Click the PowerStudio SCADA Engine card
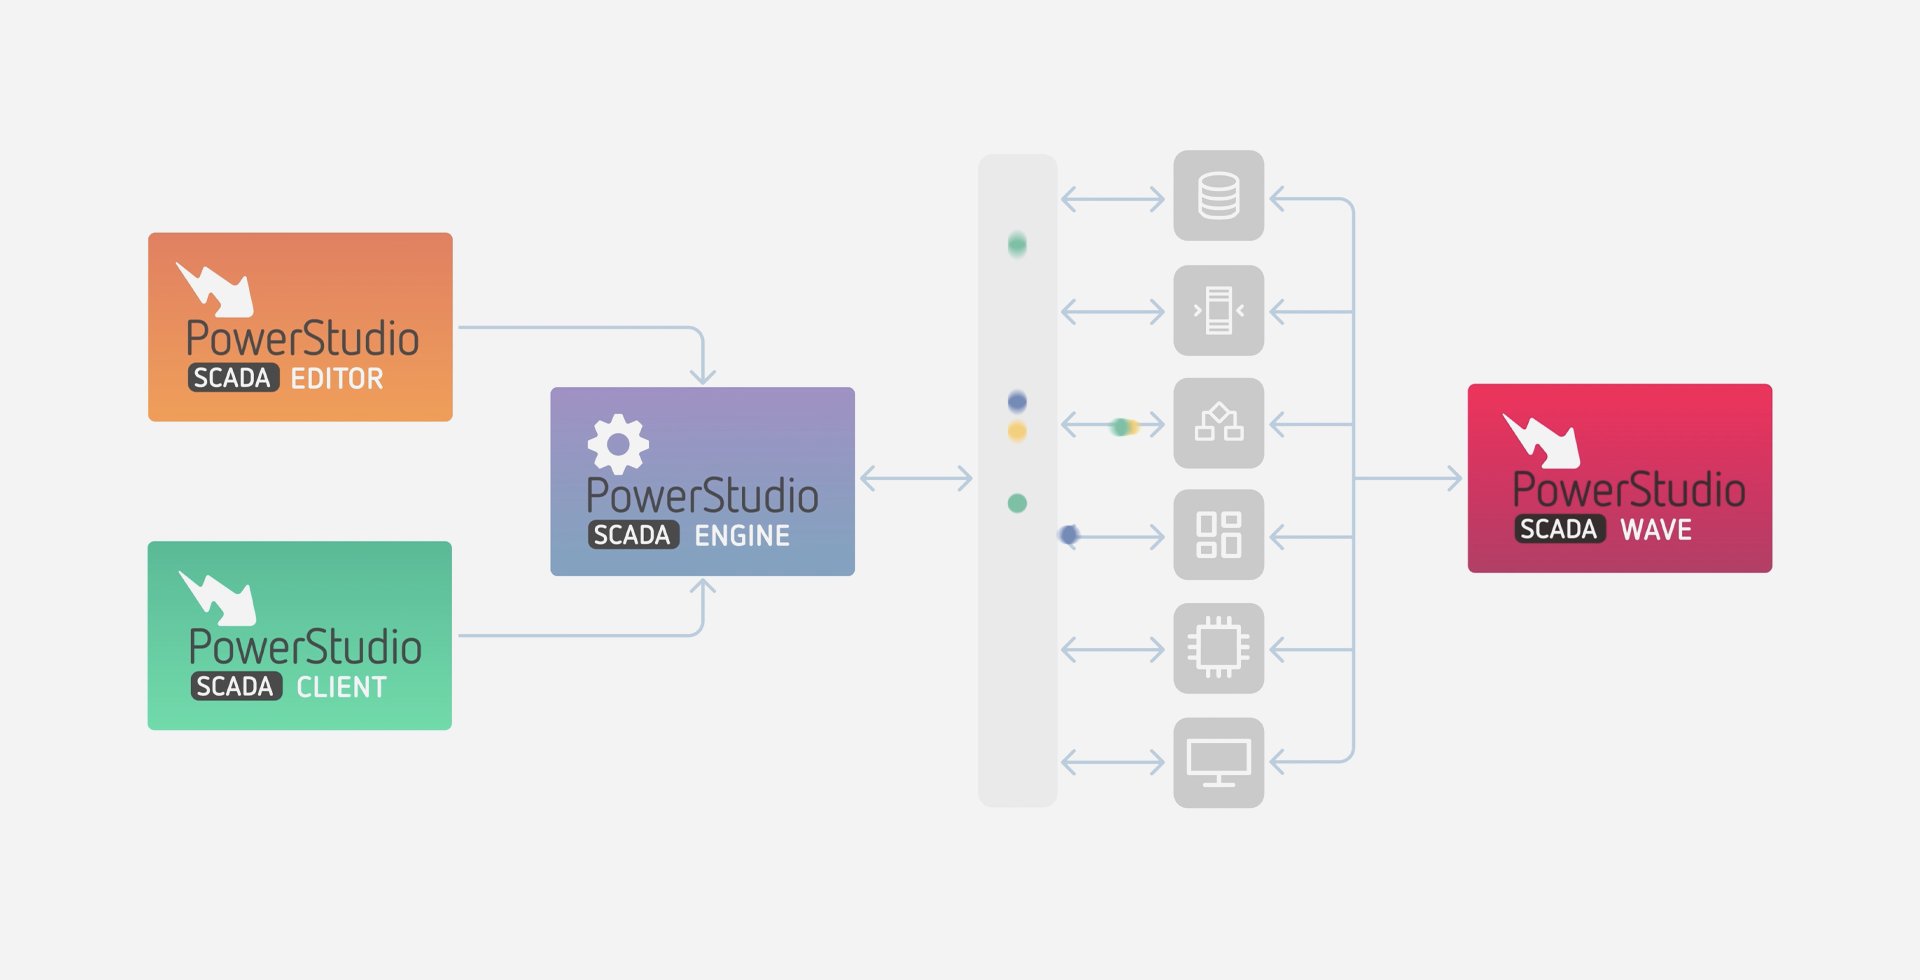 pyautogui.click(x=702, y=481)
